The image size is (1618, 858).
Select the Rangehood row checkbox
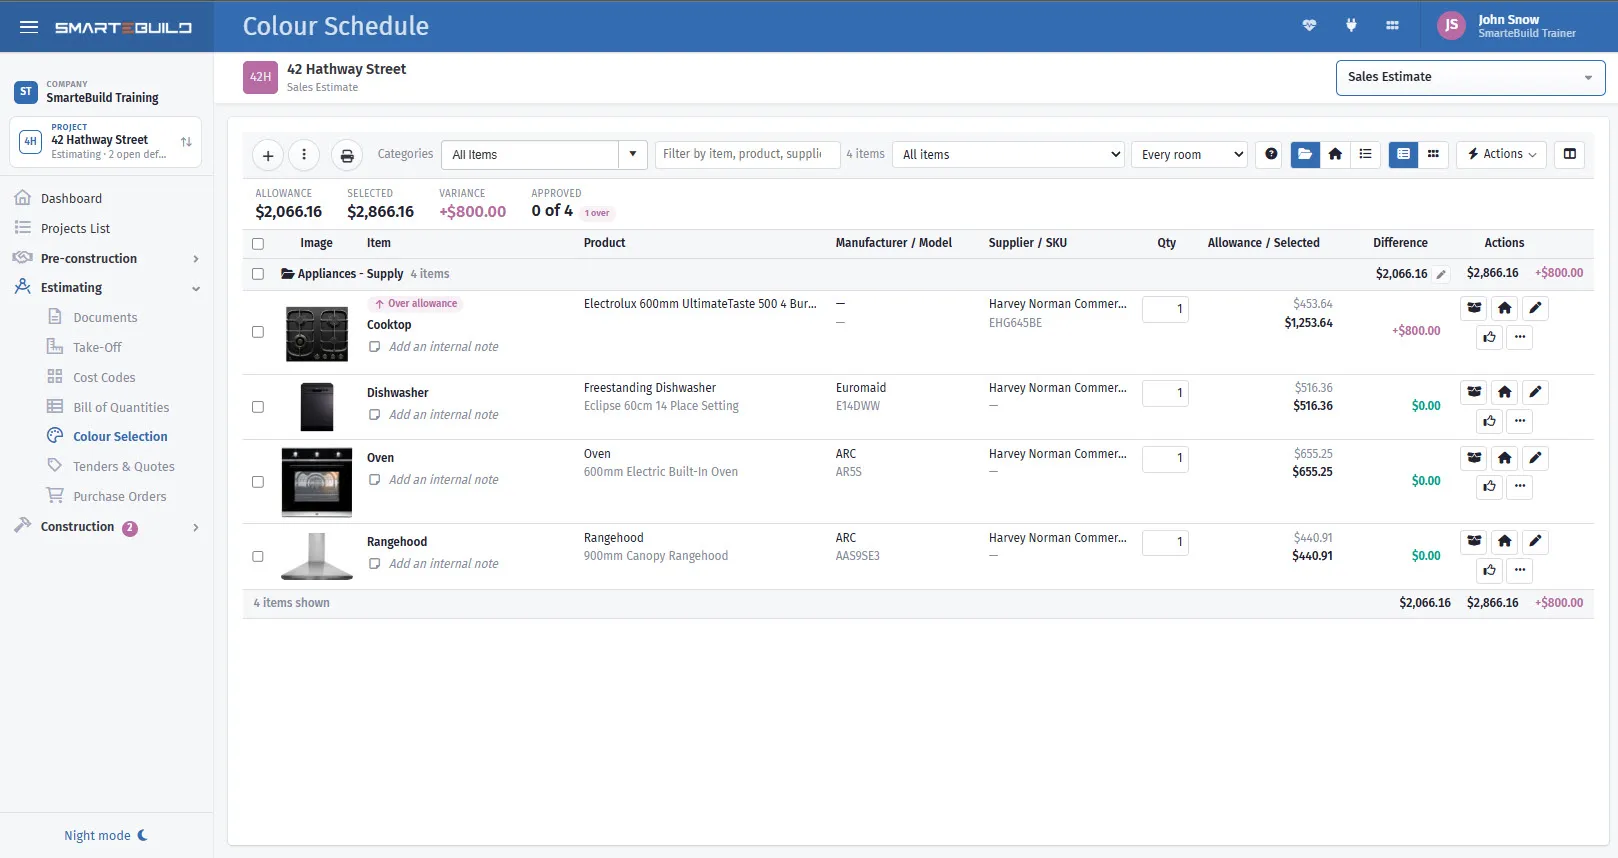tap(258, 556)
